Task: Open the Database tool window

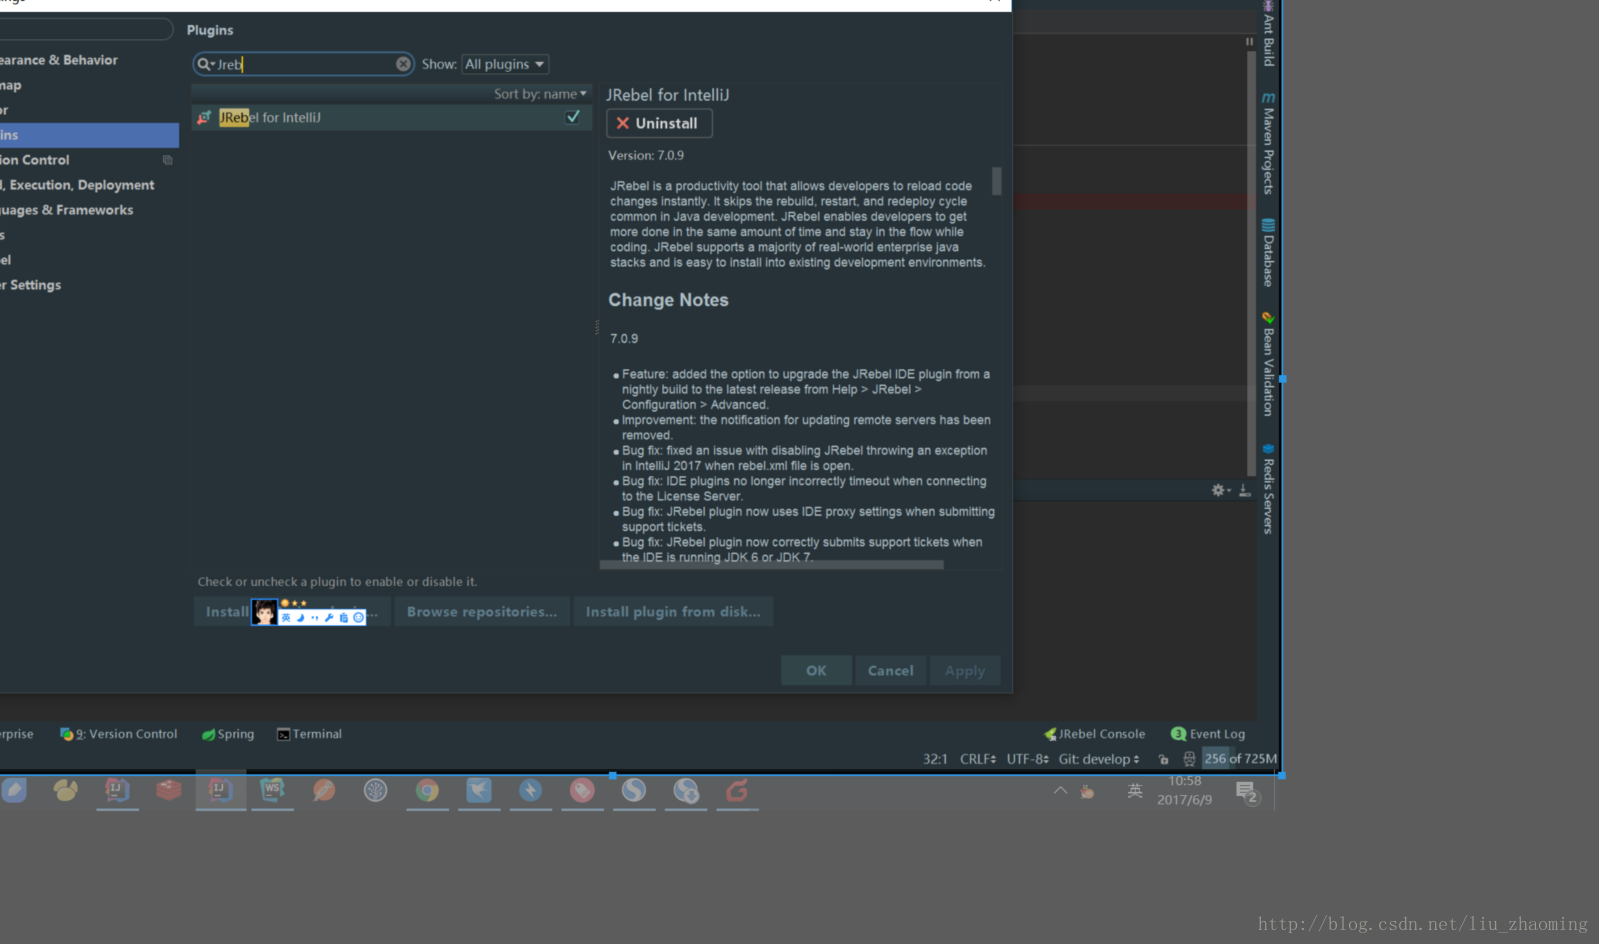Action: coord(1268,253)
